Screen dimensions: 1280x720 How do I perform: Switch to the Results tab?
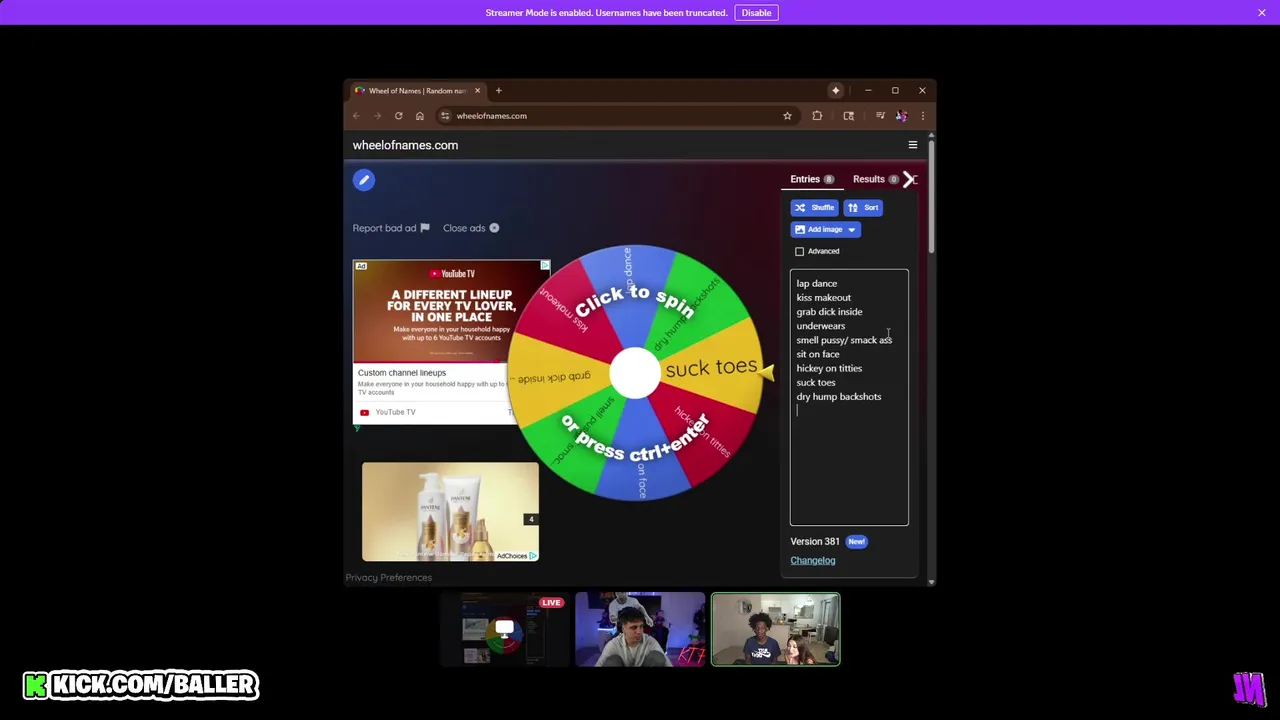pos(875,179)
